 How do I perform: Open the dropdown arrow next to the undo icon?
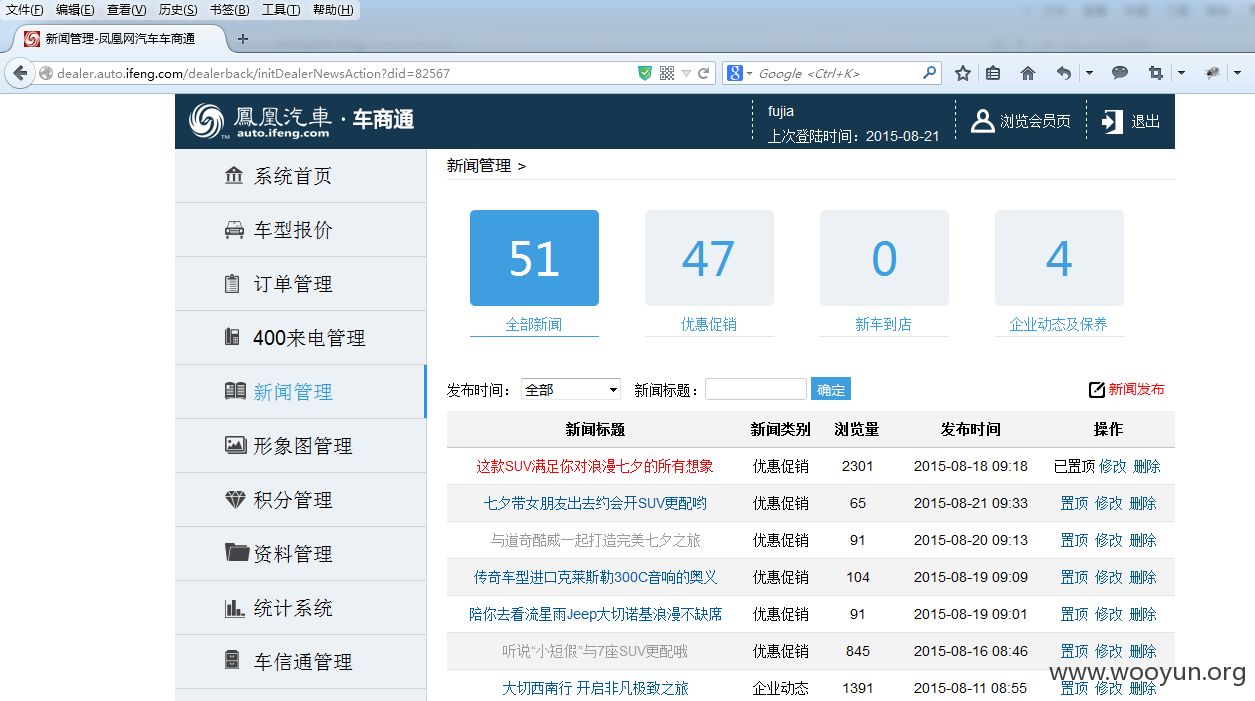[1089, 73]
